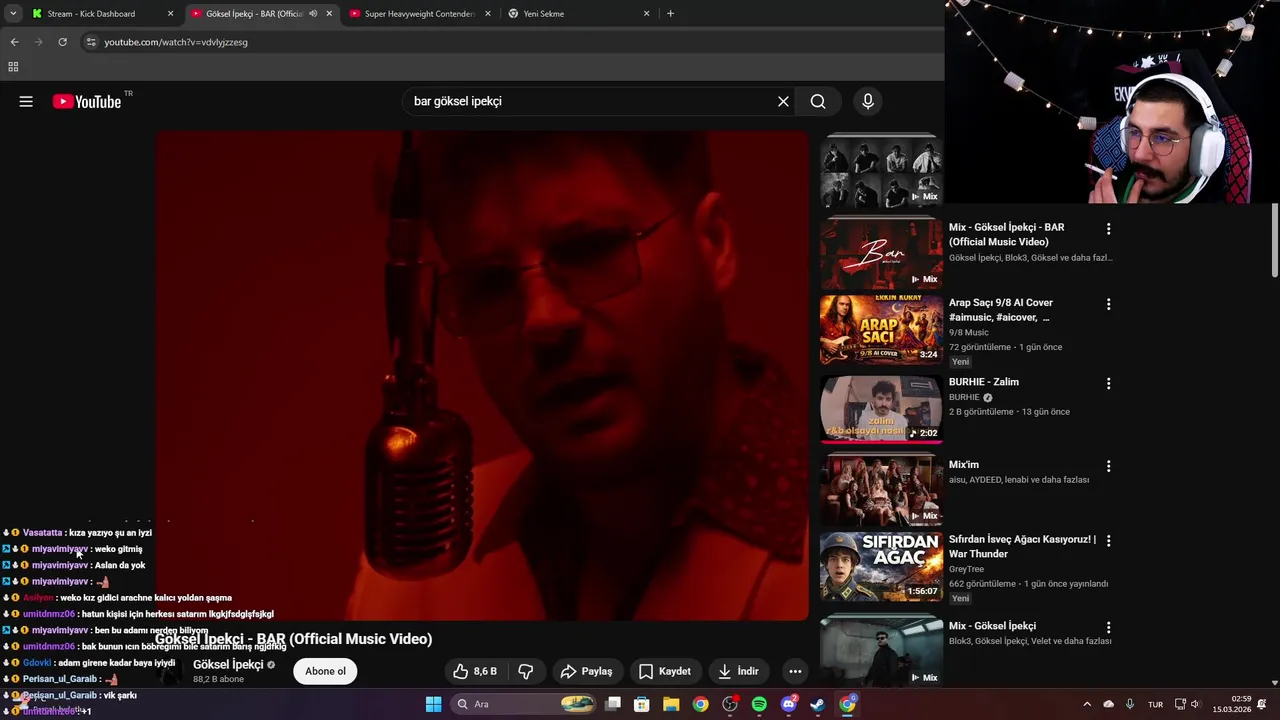The width and height of the screenshot is (1280, 720).
Task: Open the Arap Saçı video thumbnail
Action: [880, 329]
